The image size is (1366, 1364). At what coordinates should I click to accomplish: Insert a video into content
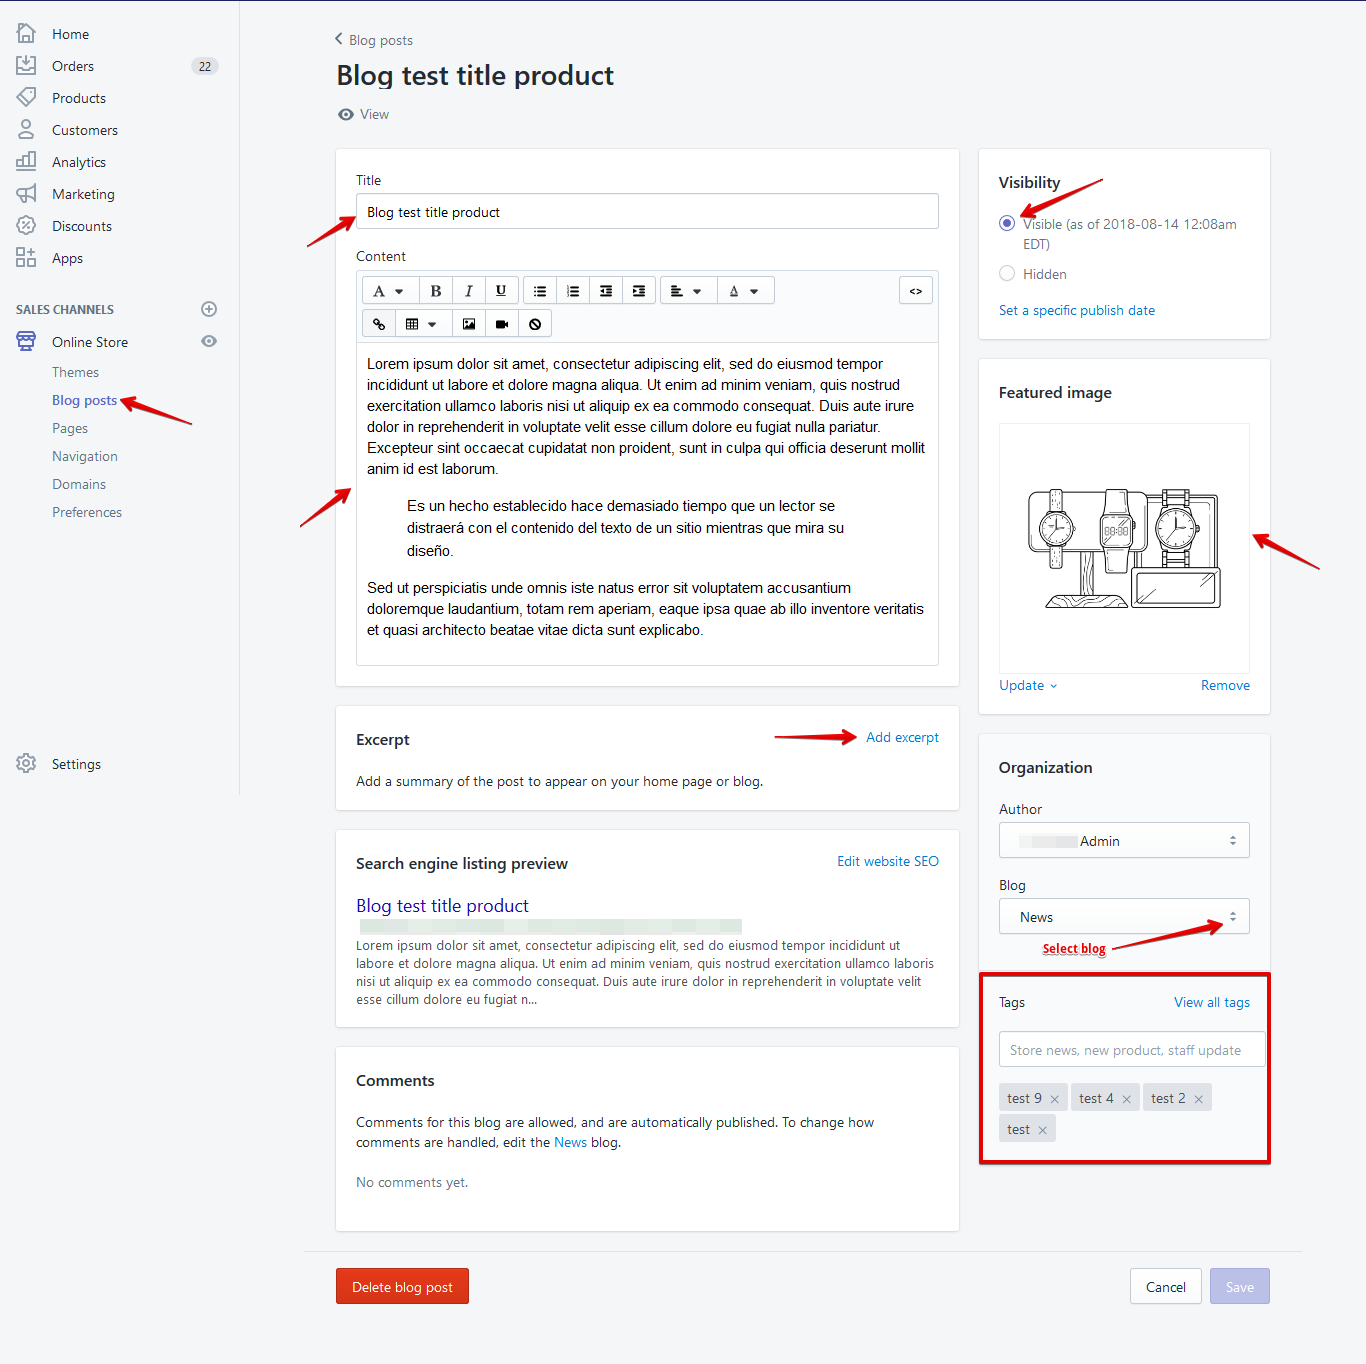(502, 324)
